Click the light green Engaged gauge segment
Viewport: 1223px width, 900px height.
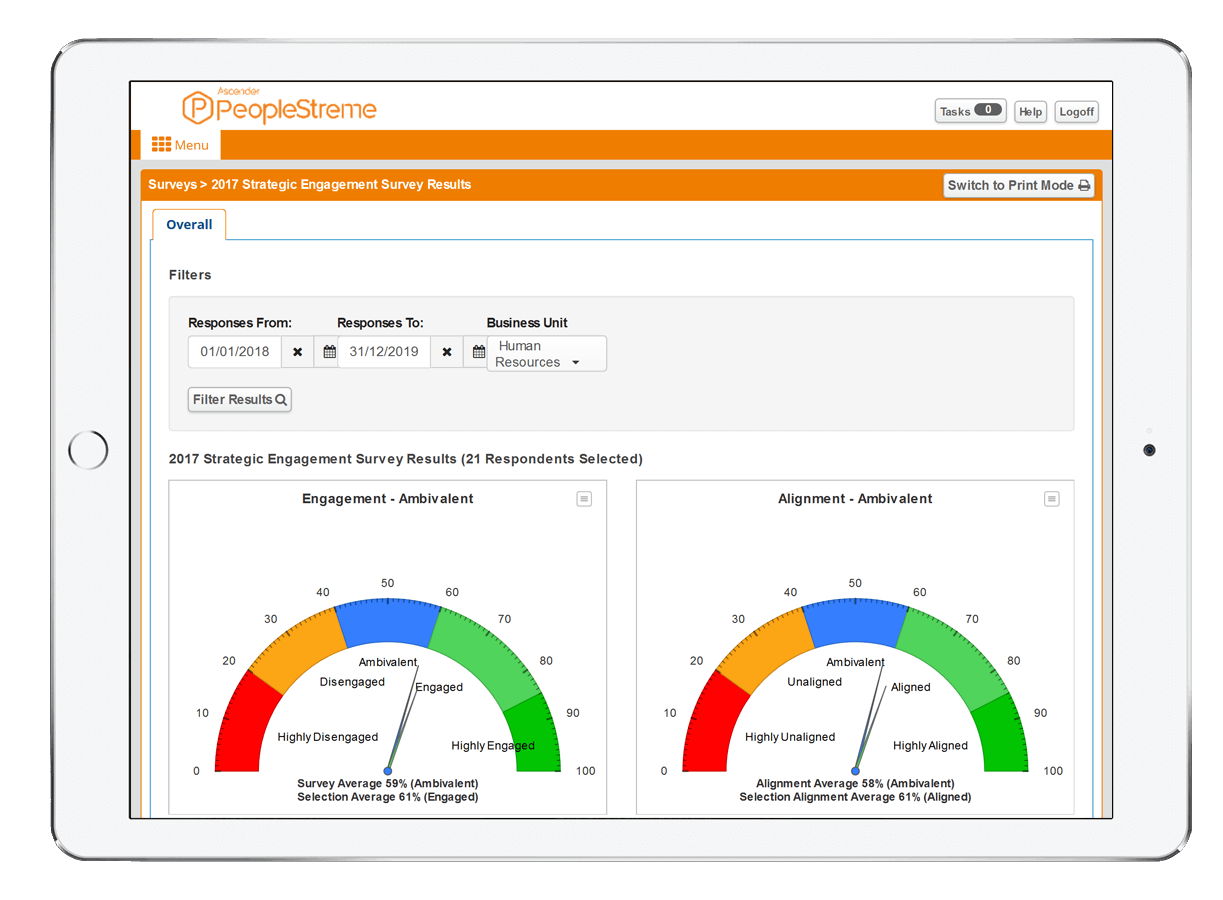pyautogui.click(x=487, y=652)
